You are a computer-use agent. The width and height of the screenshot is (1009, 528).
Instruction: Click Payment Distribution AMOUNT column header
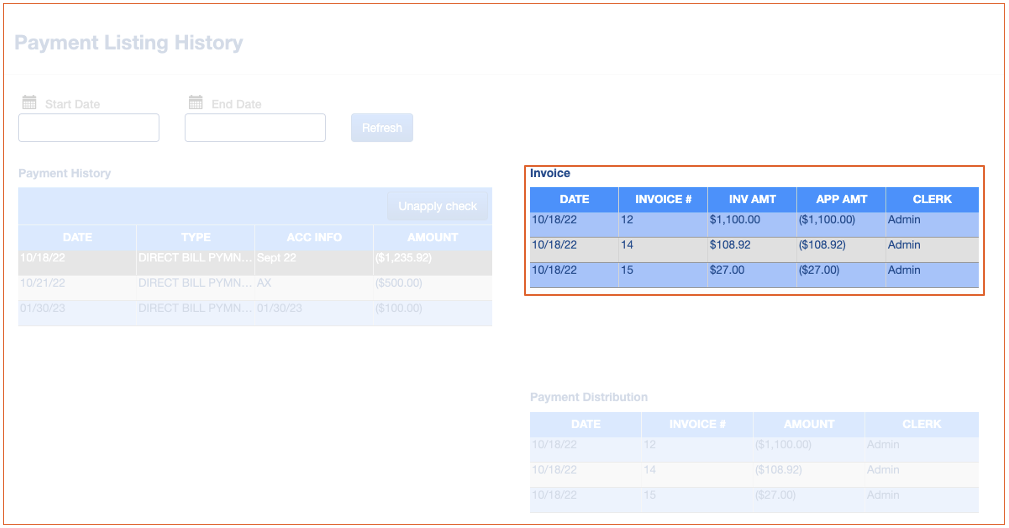(x=809, y=424)
